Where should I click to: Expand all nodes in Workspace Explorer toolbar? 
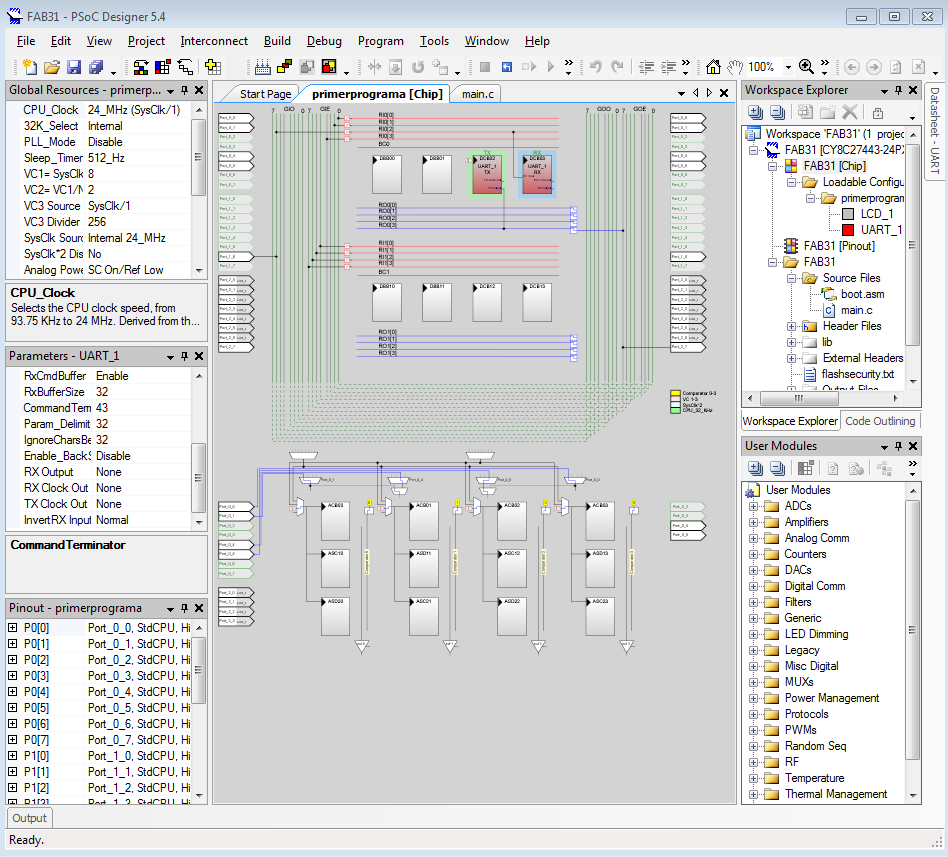click(x=755, y=112)
